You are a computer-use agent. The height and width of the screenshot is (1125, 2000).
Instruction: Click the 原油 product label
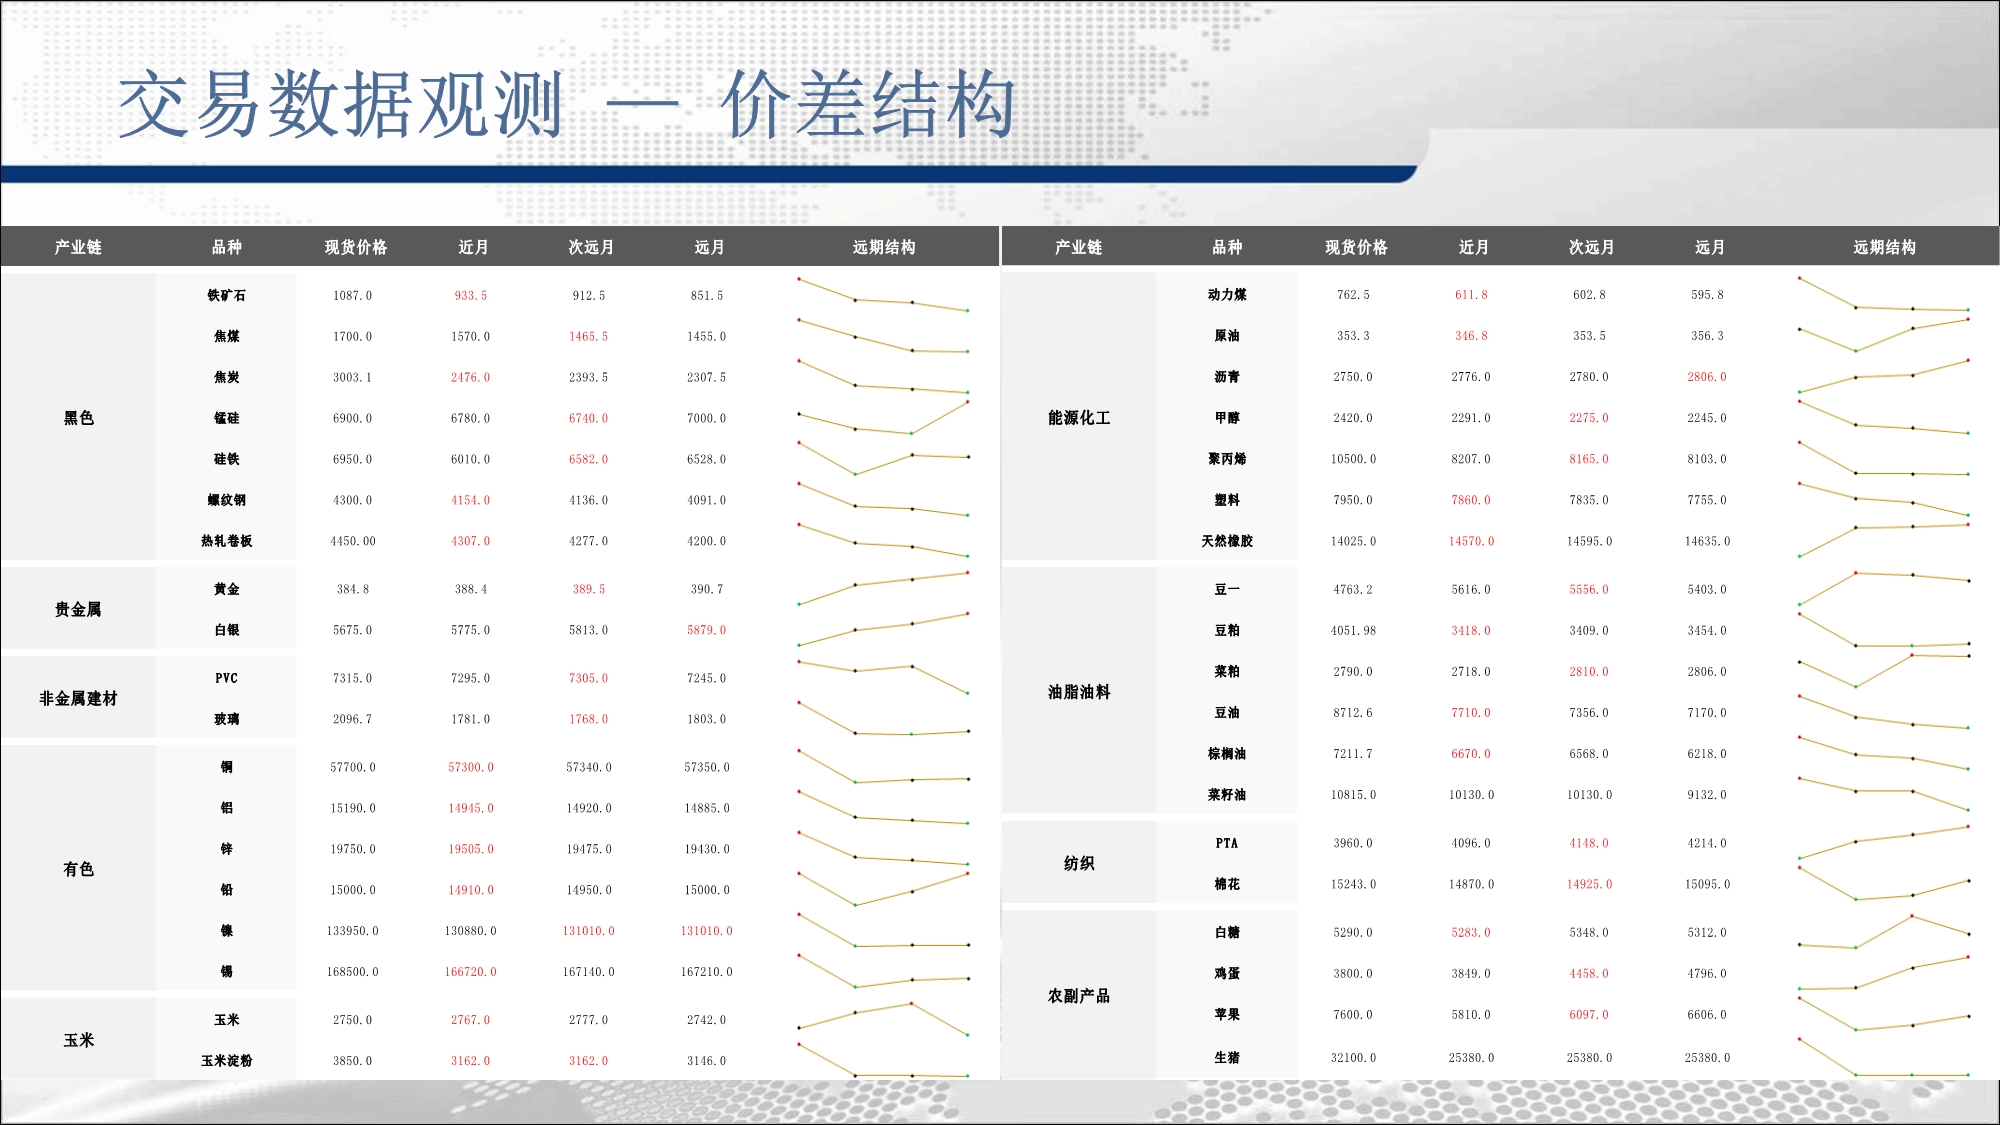coord(1227,336)
